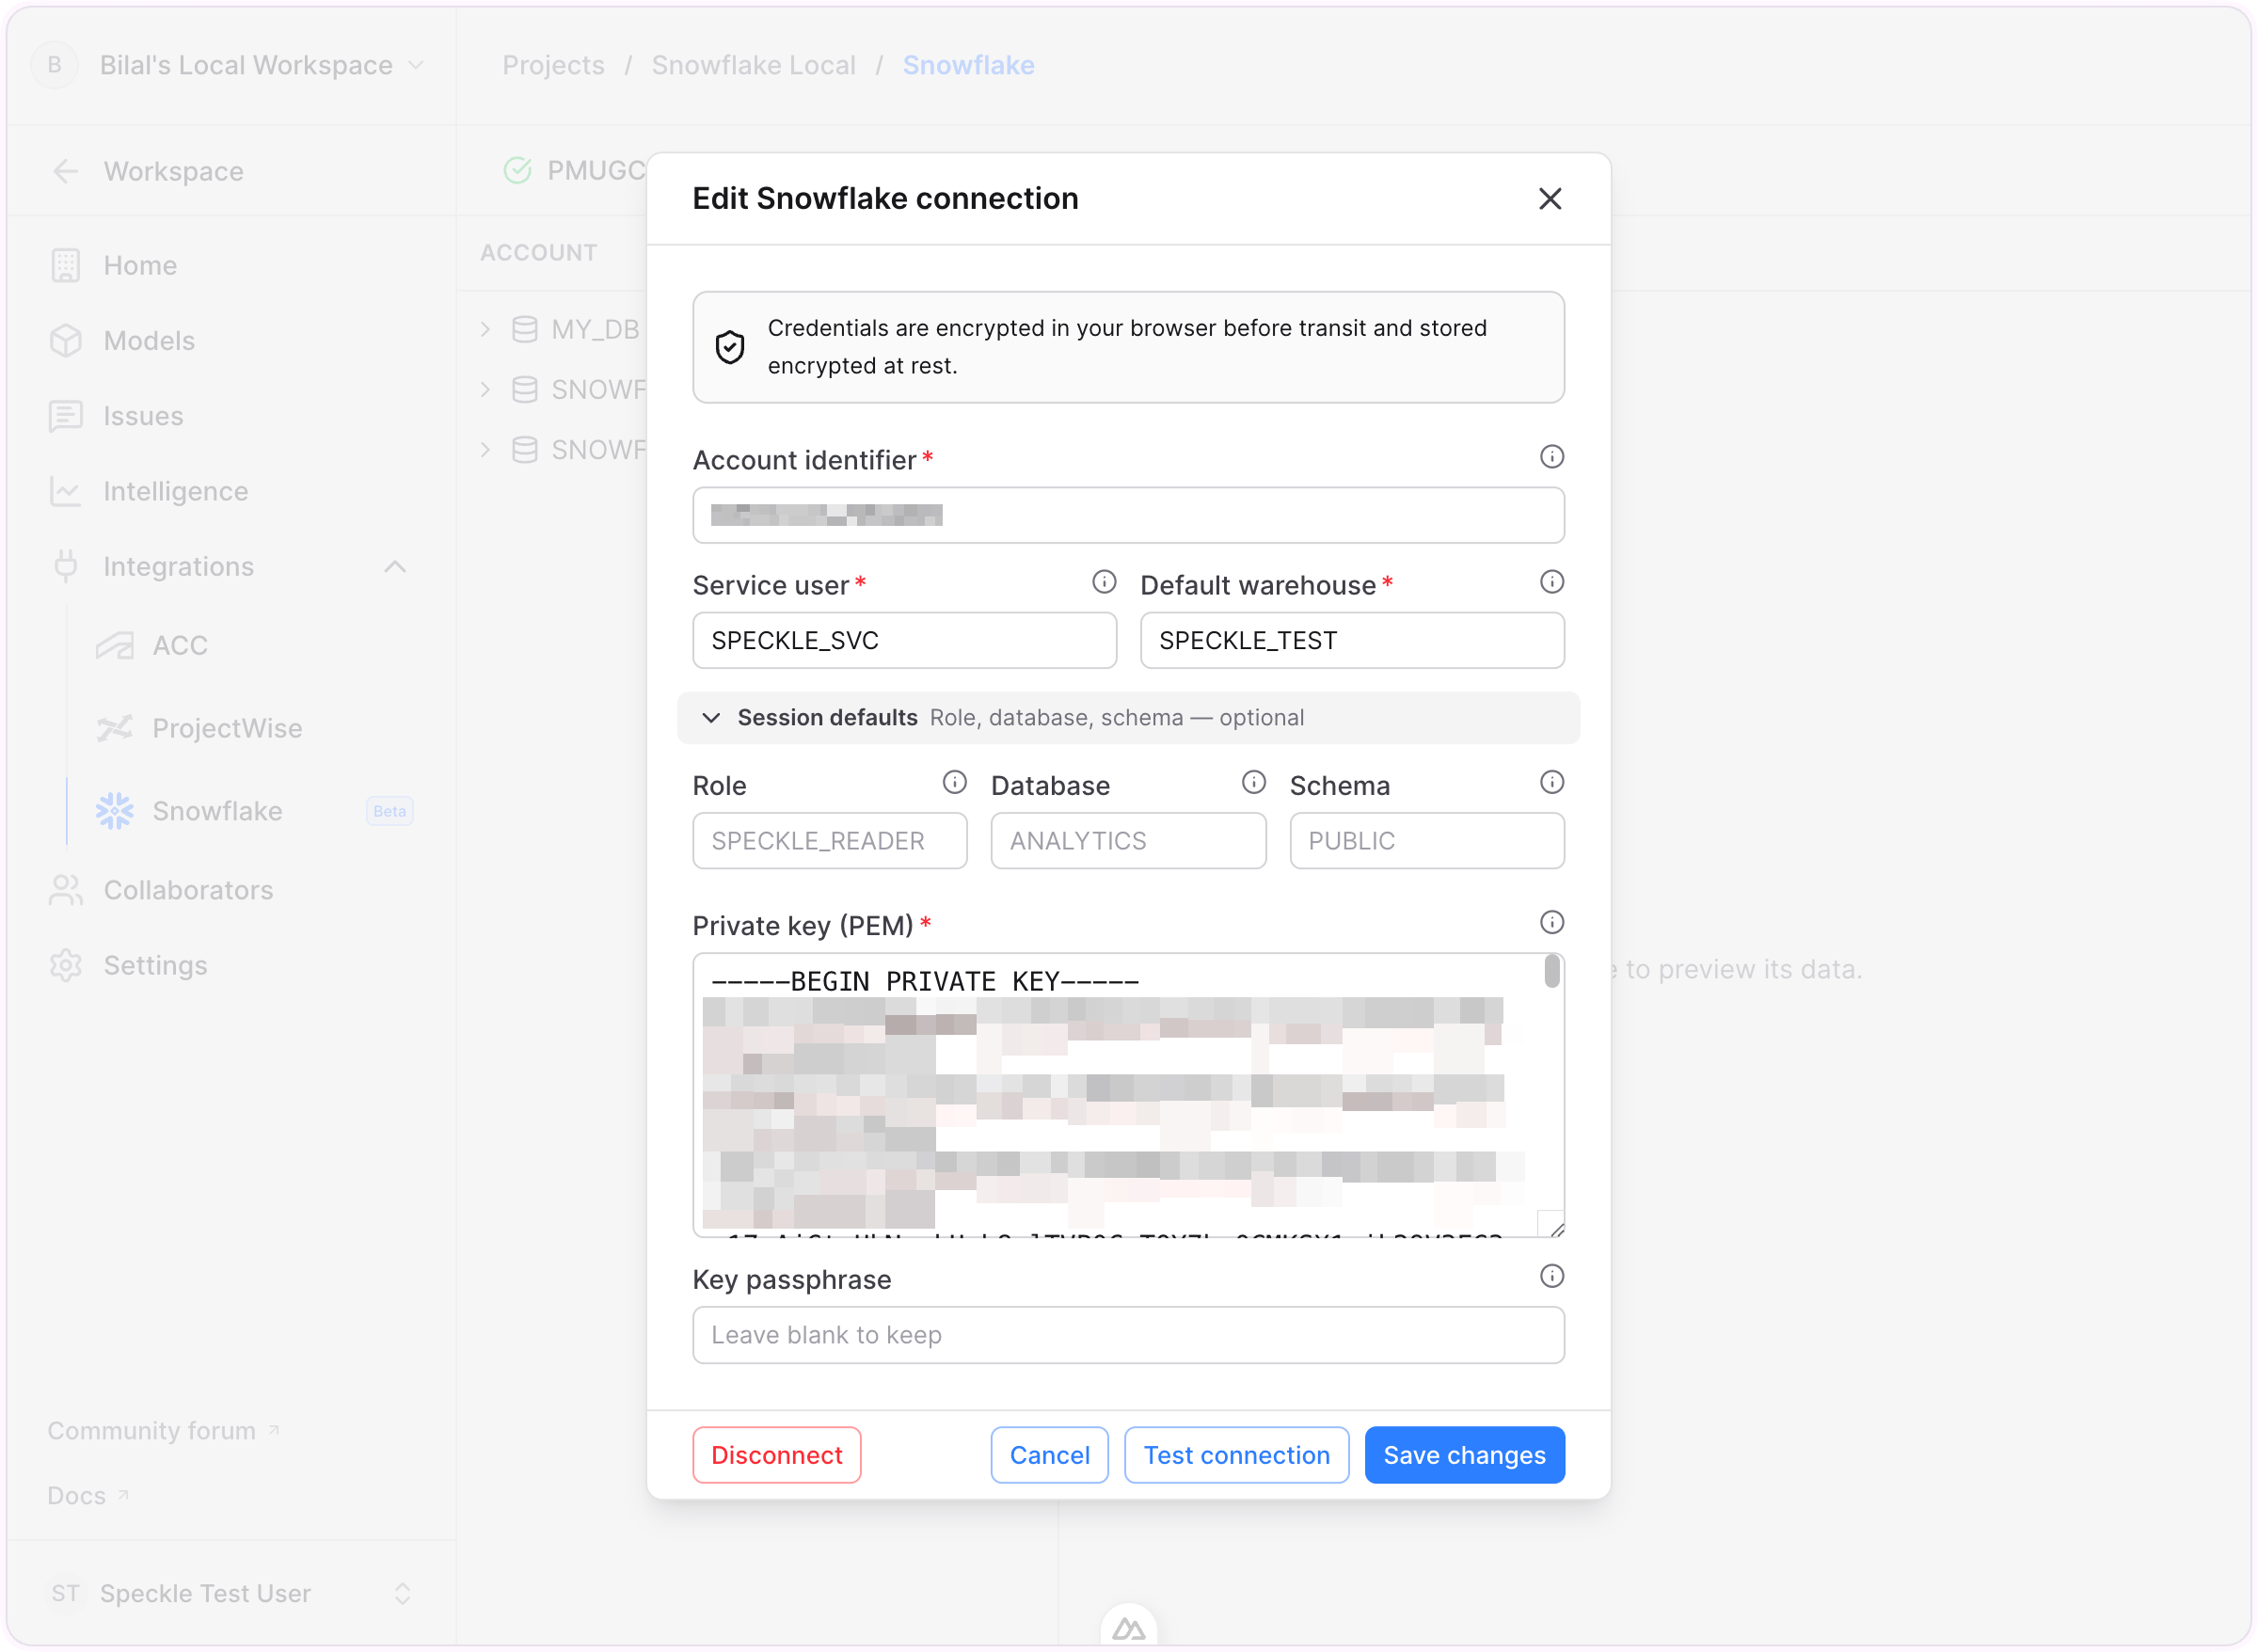Click the back arrow next to Workspace
This screenshot has width=2258, height=1652.
click(66, 171)
